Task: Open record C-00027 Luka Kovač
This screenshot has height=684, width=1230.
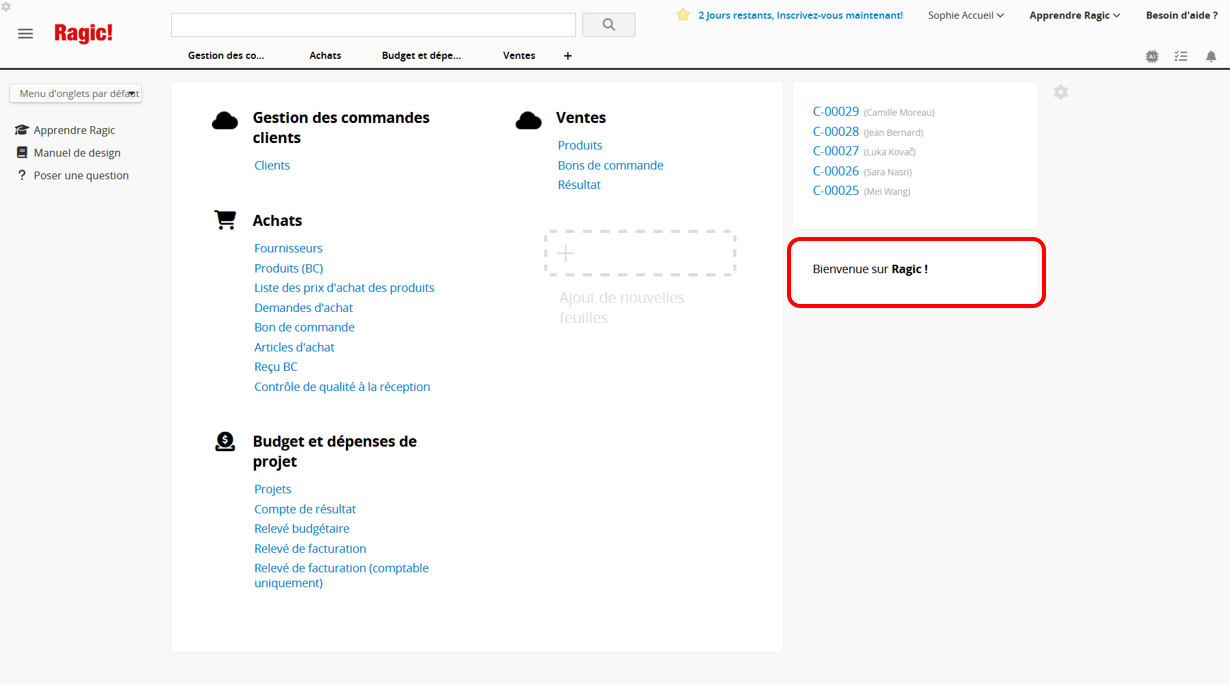Action: (836, 151)
